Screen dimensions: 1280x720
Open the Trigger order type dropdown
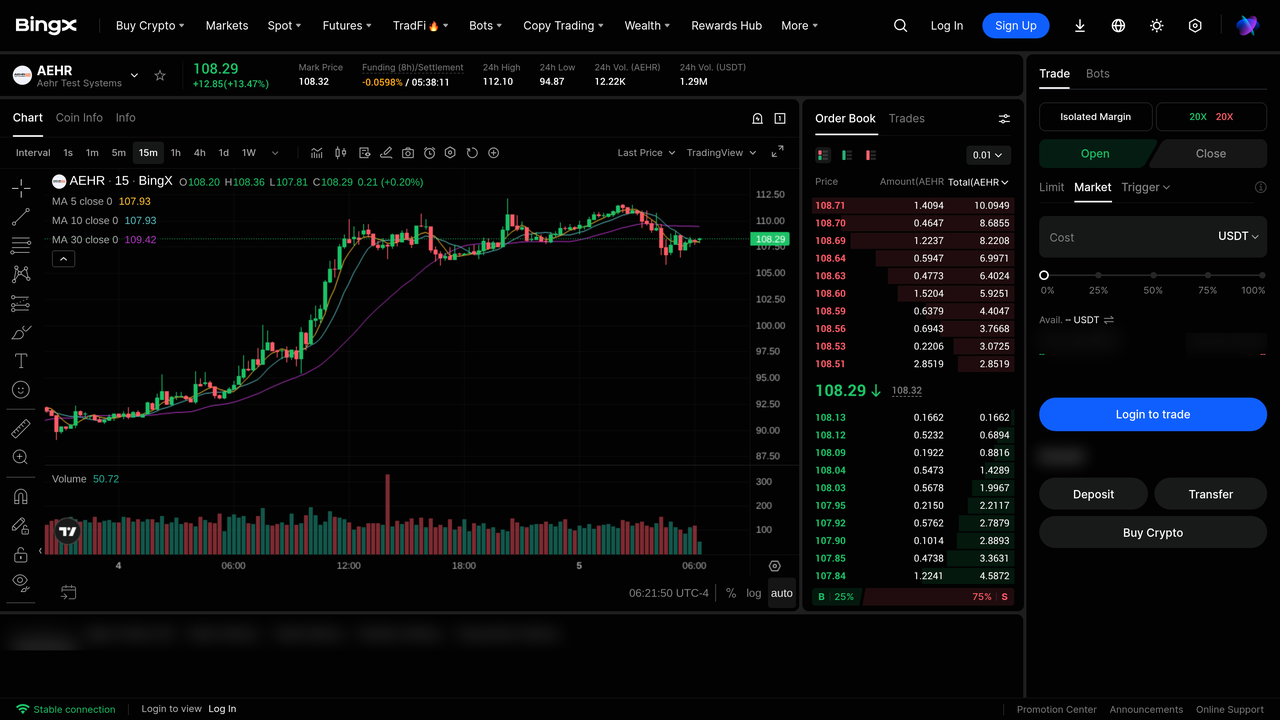1146,187
